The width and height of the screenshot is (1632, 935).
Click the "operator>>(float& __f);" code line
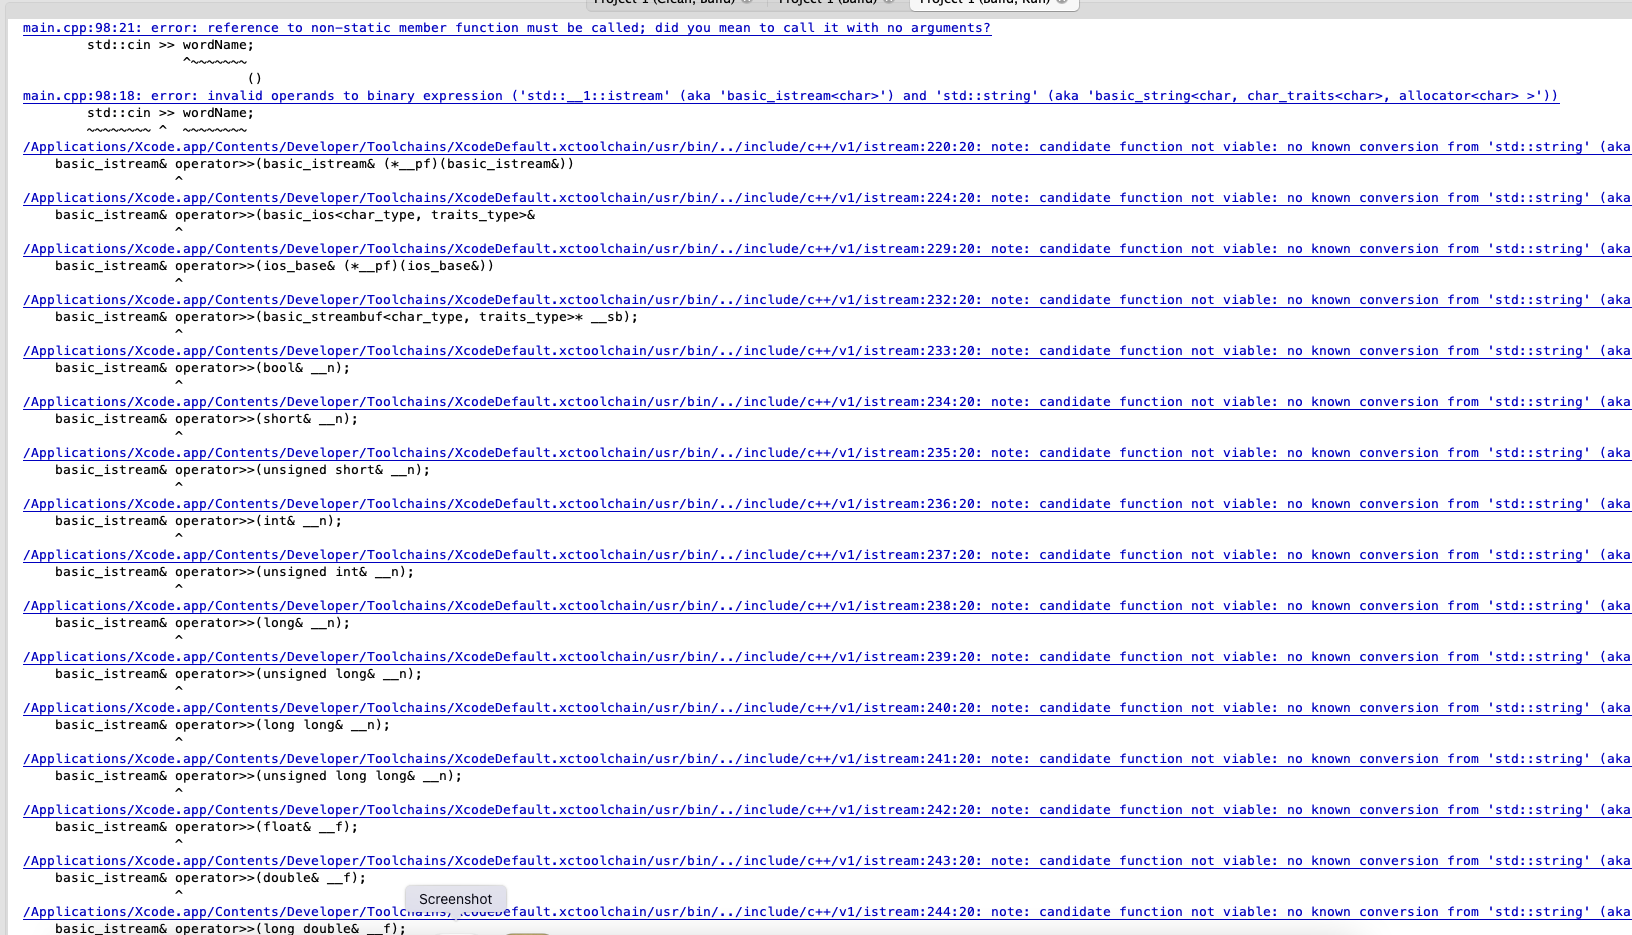207,827
